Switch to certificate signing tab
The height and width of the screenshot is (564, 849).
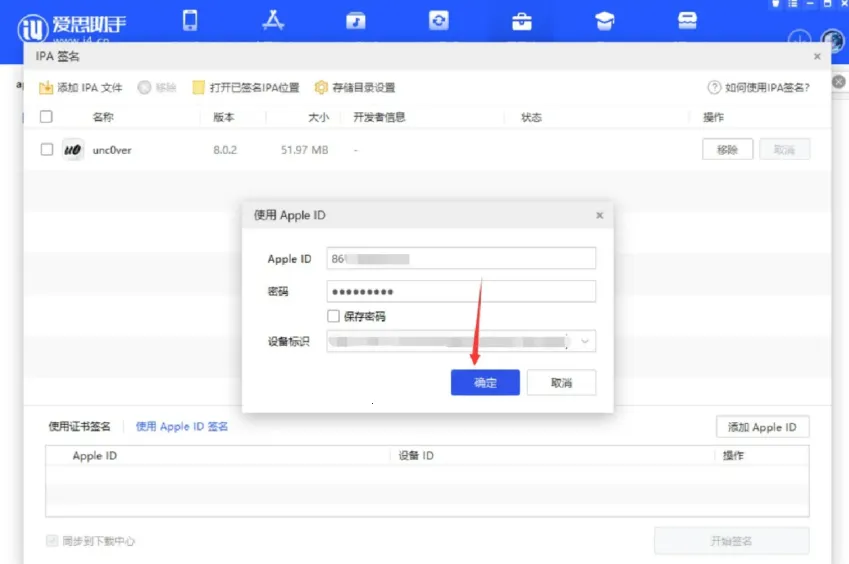pyautogui.click(x=80, y=427)
